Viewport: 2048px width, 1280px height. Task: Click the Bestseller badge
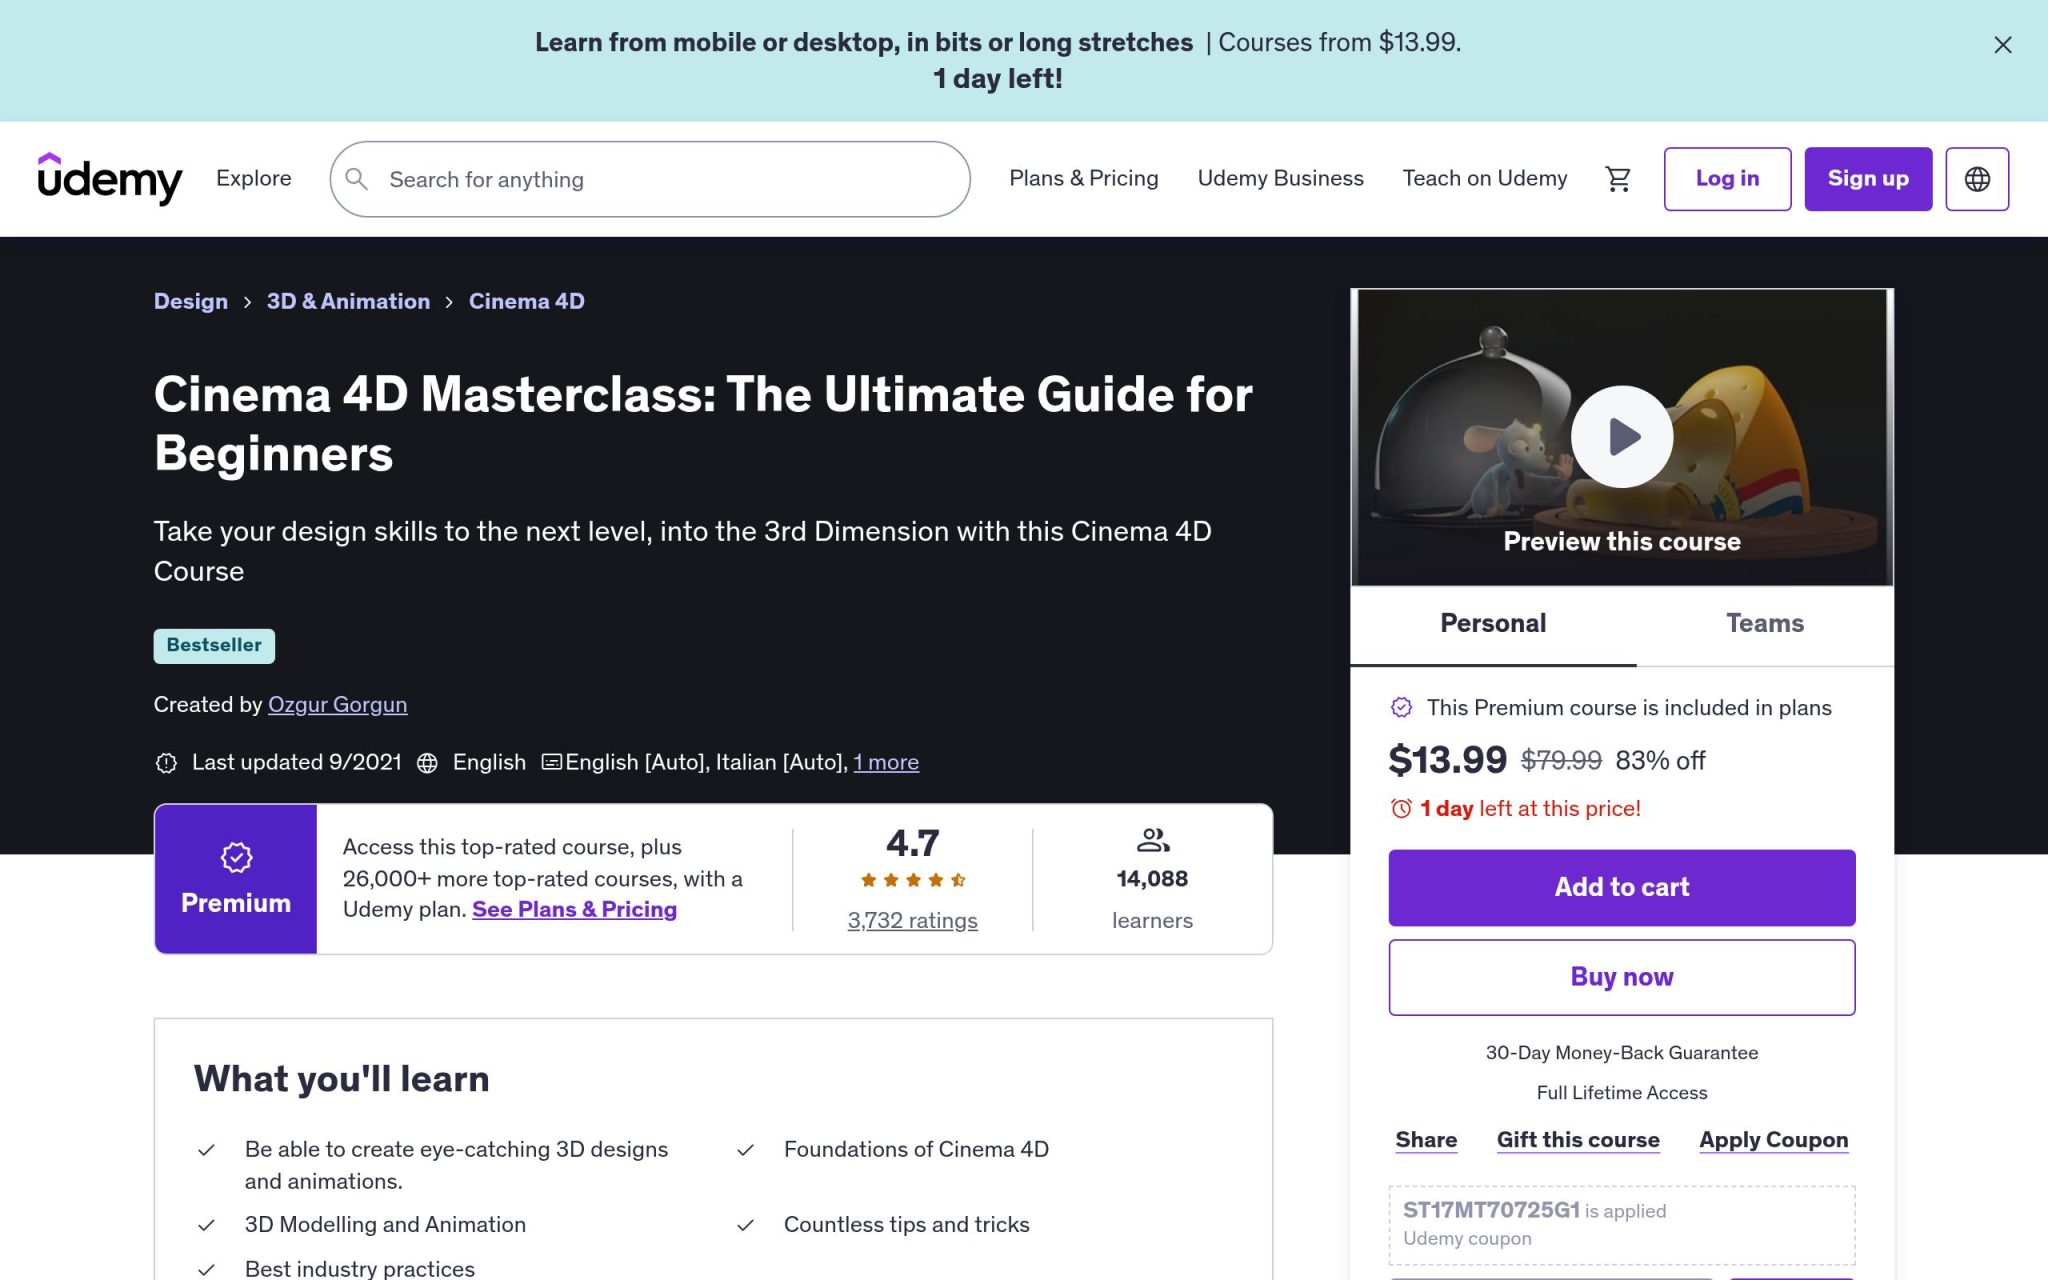pos(214,645)
